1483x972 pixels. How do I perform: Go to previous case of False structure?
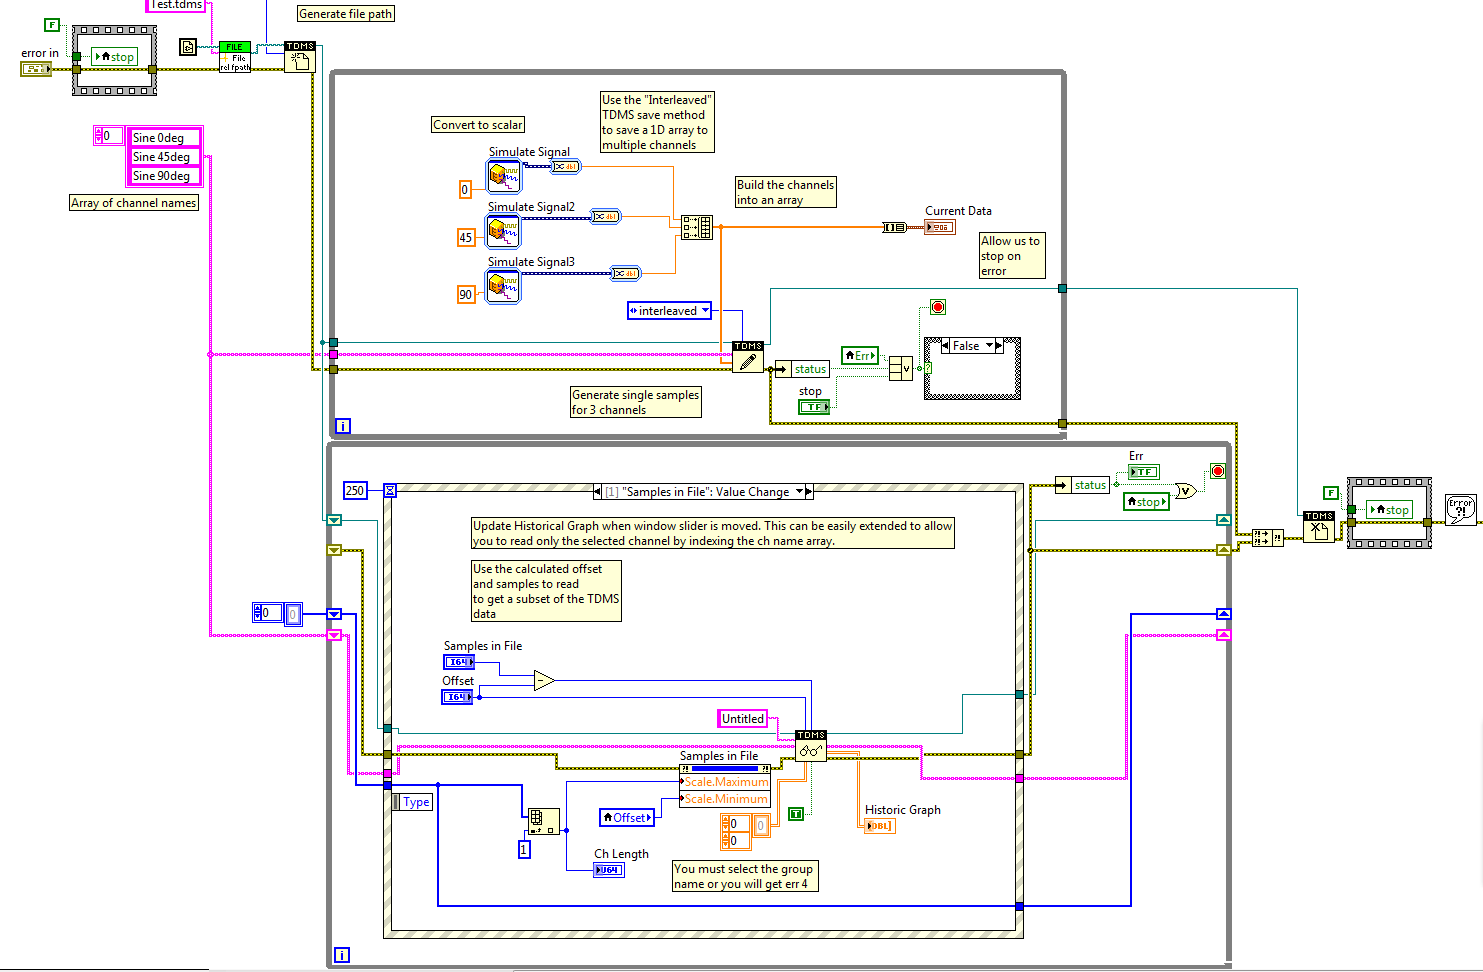click(945, 346)
